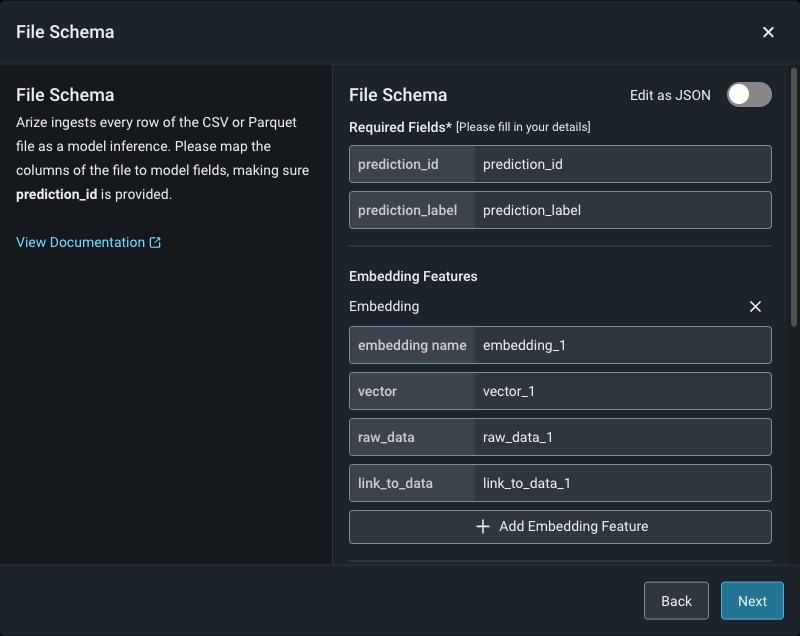Viewport: 800px width, 636px height.
Task: Click the Embedding Features section heading
Action: (413, 276)
